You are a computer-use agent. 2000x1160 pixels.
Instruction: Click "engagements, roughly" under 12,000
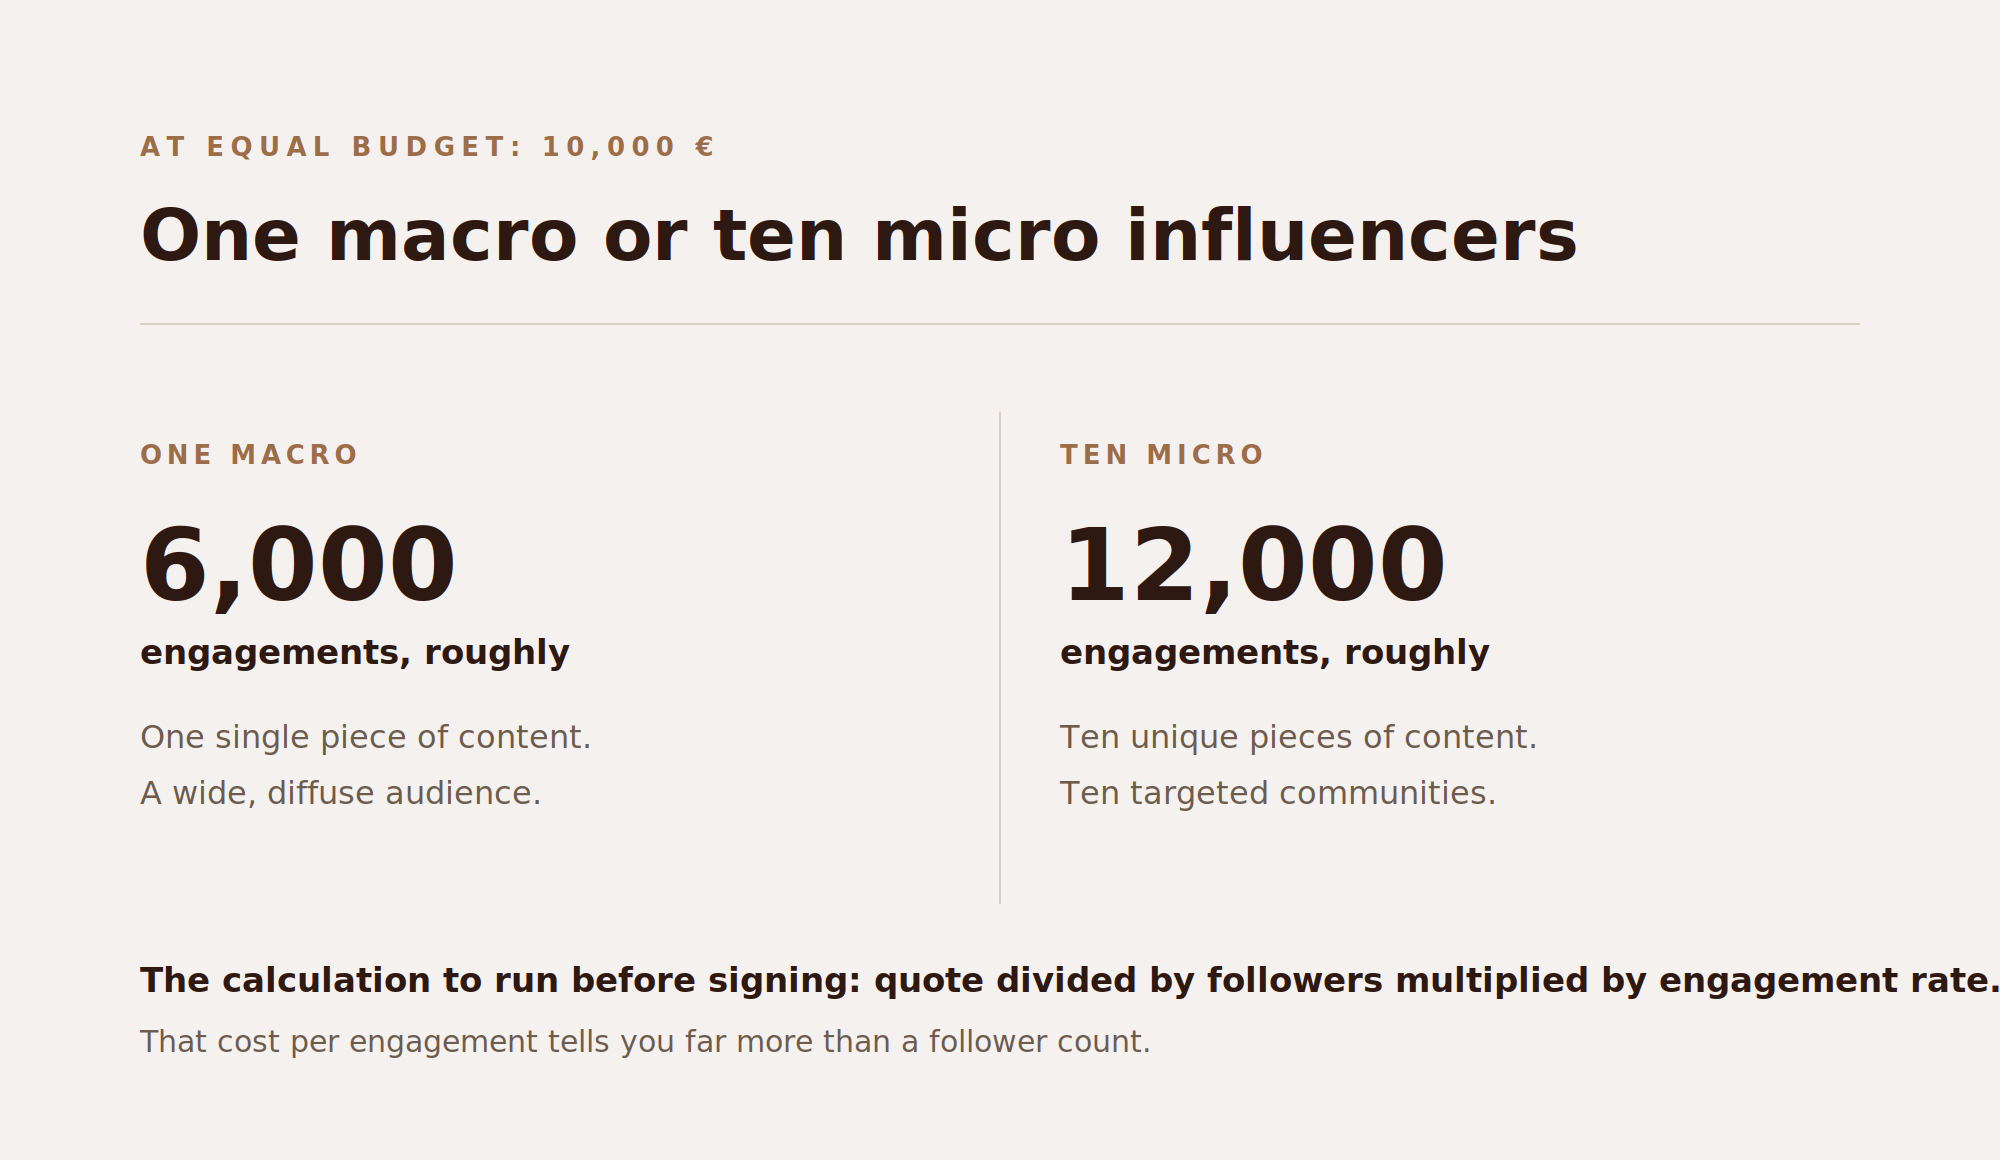(1275, 653)
